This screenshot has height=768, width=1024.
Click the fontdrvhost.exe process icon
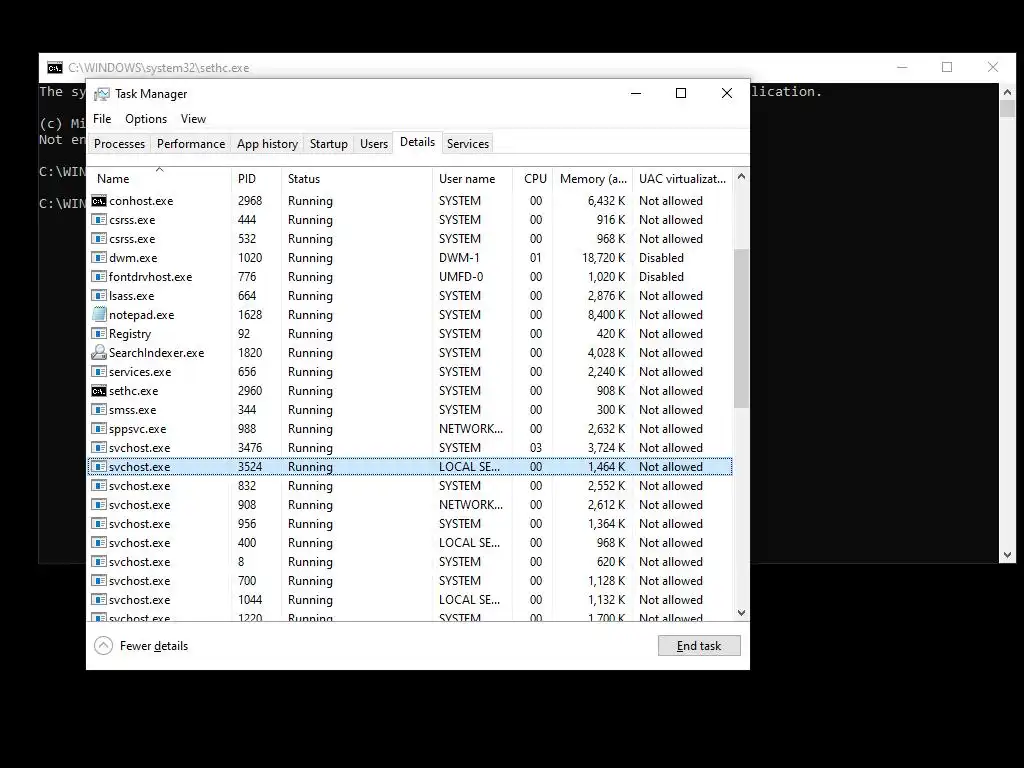[99, 277]
